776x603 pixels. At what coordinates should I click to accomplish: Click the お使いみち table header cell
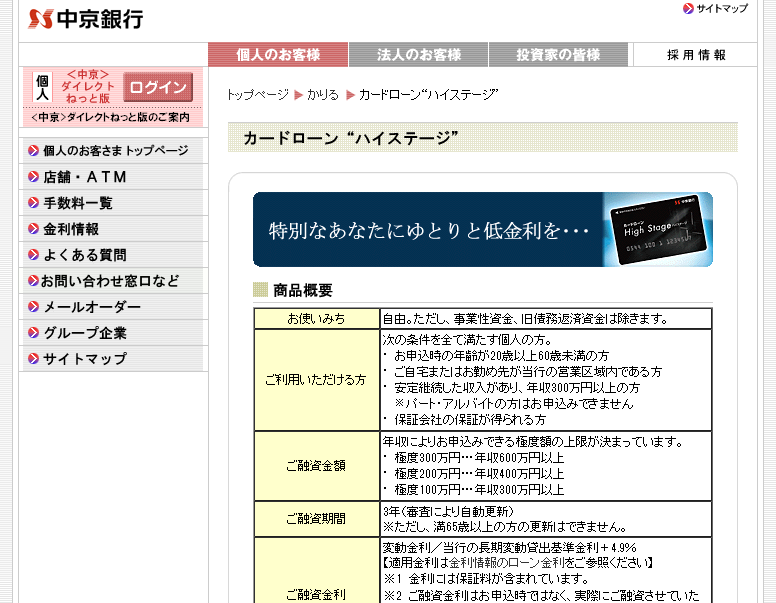click(317, 318)
